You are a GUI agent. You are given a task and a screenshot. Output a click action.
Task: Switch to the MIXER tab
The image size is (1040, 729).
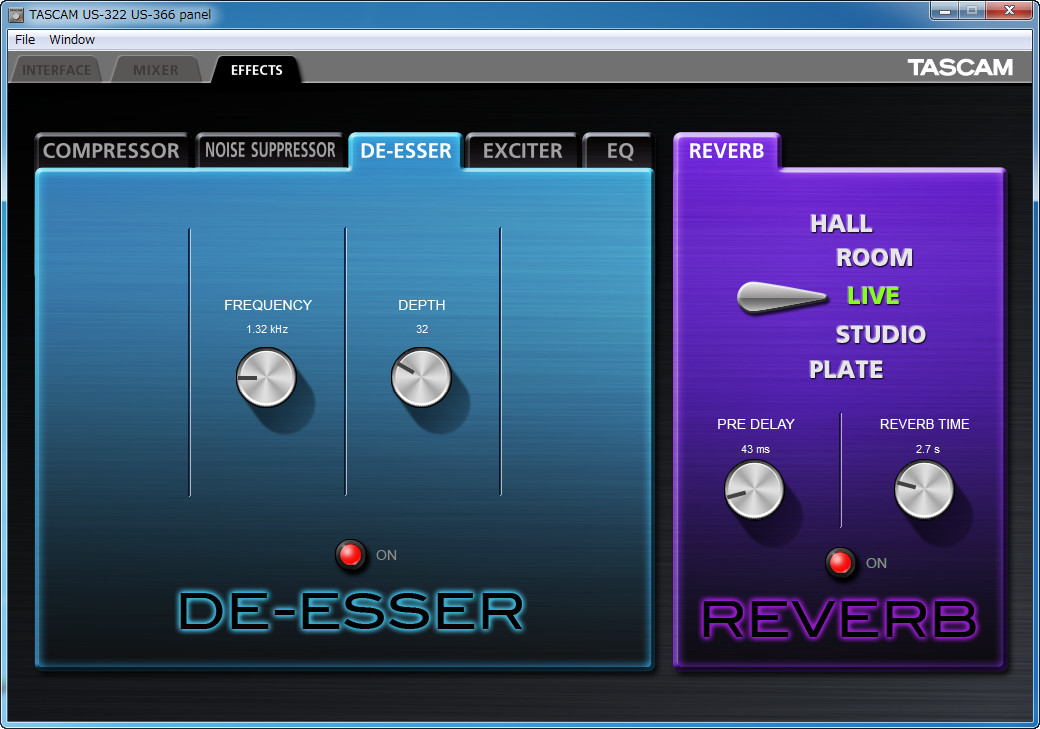point(155,70)
